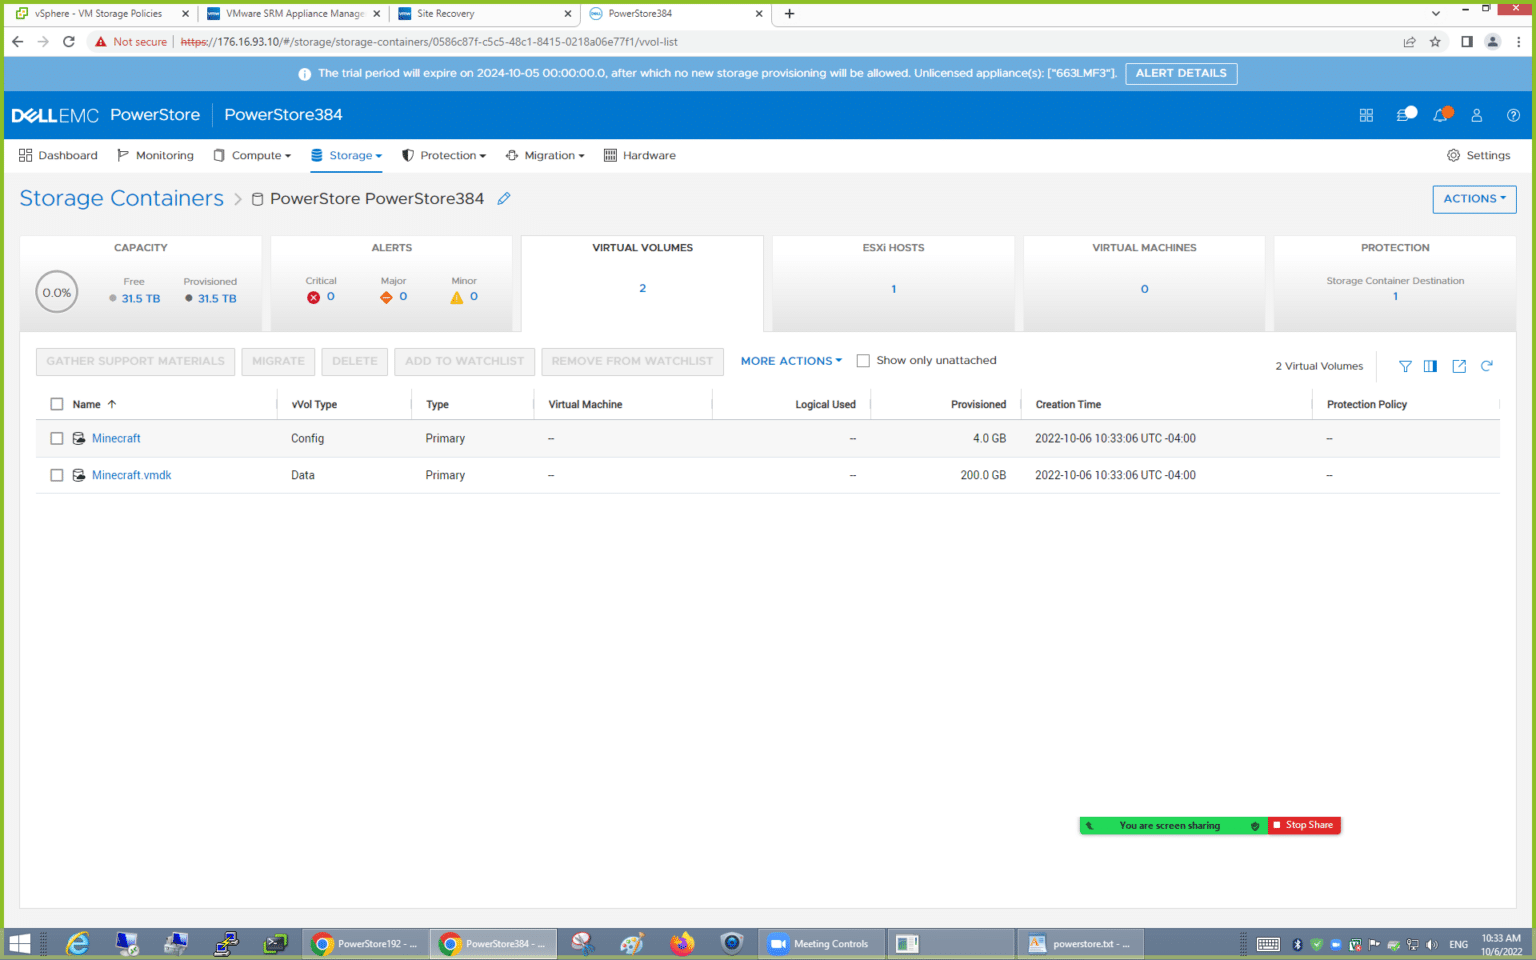Viewport: 1536px width, 960px height.
Task: Open the apps grid icon in PowerStore header
Action: (1366, 115)
